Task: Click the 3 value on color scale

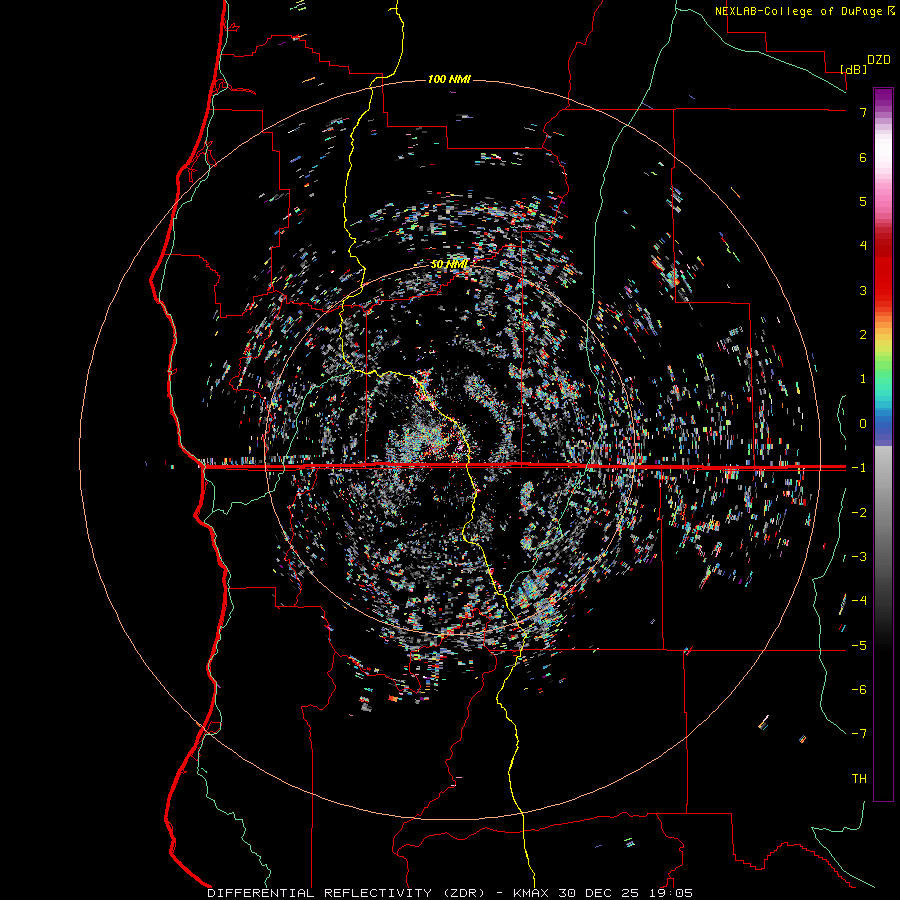Action: (863, 290)
